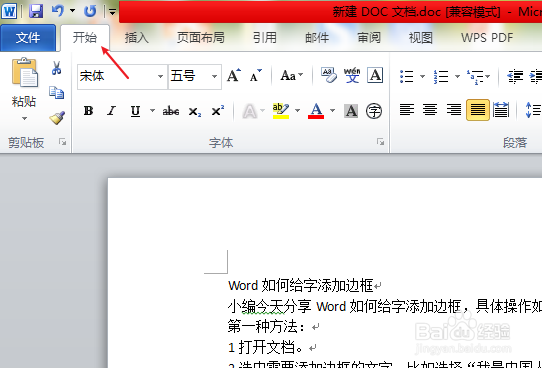Toggle Superscript formatting
Viewport: 542px width, 368px height.
point(218,111)
